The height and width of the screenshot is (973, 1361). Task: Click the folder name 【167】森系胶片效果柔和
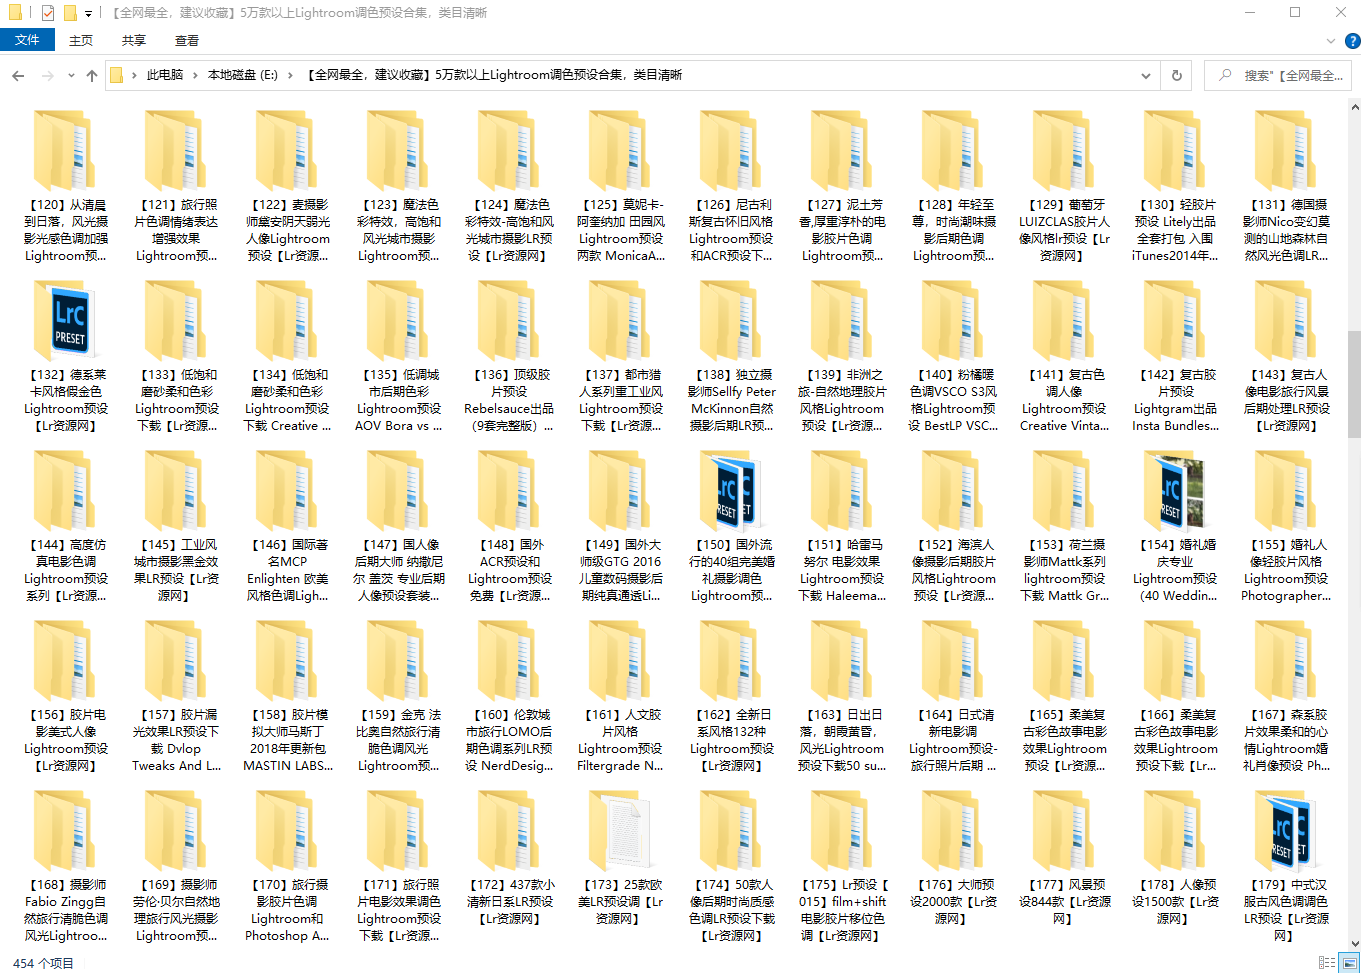tap(1286, 740)
